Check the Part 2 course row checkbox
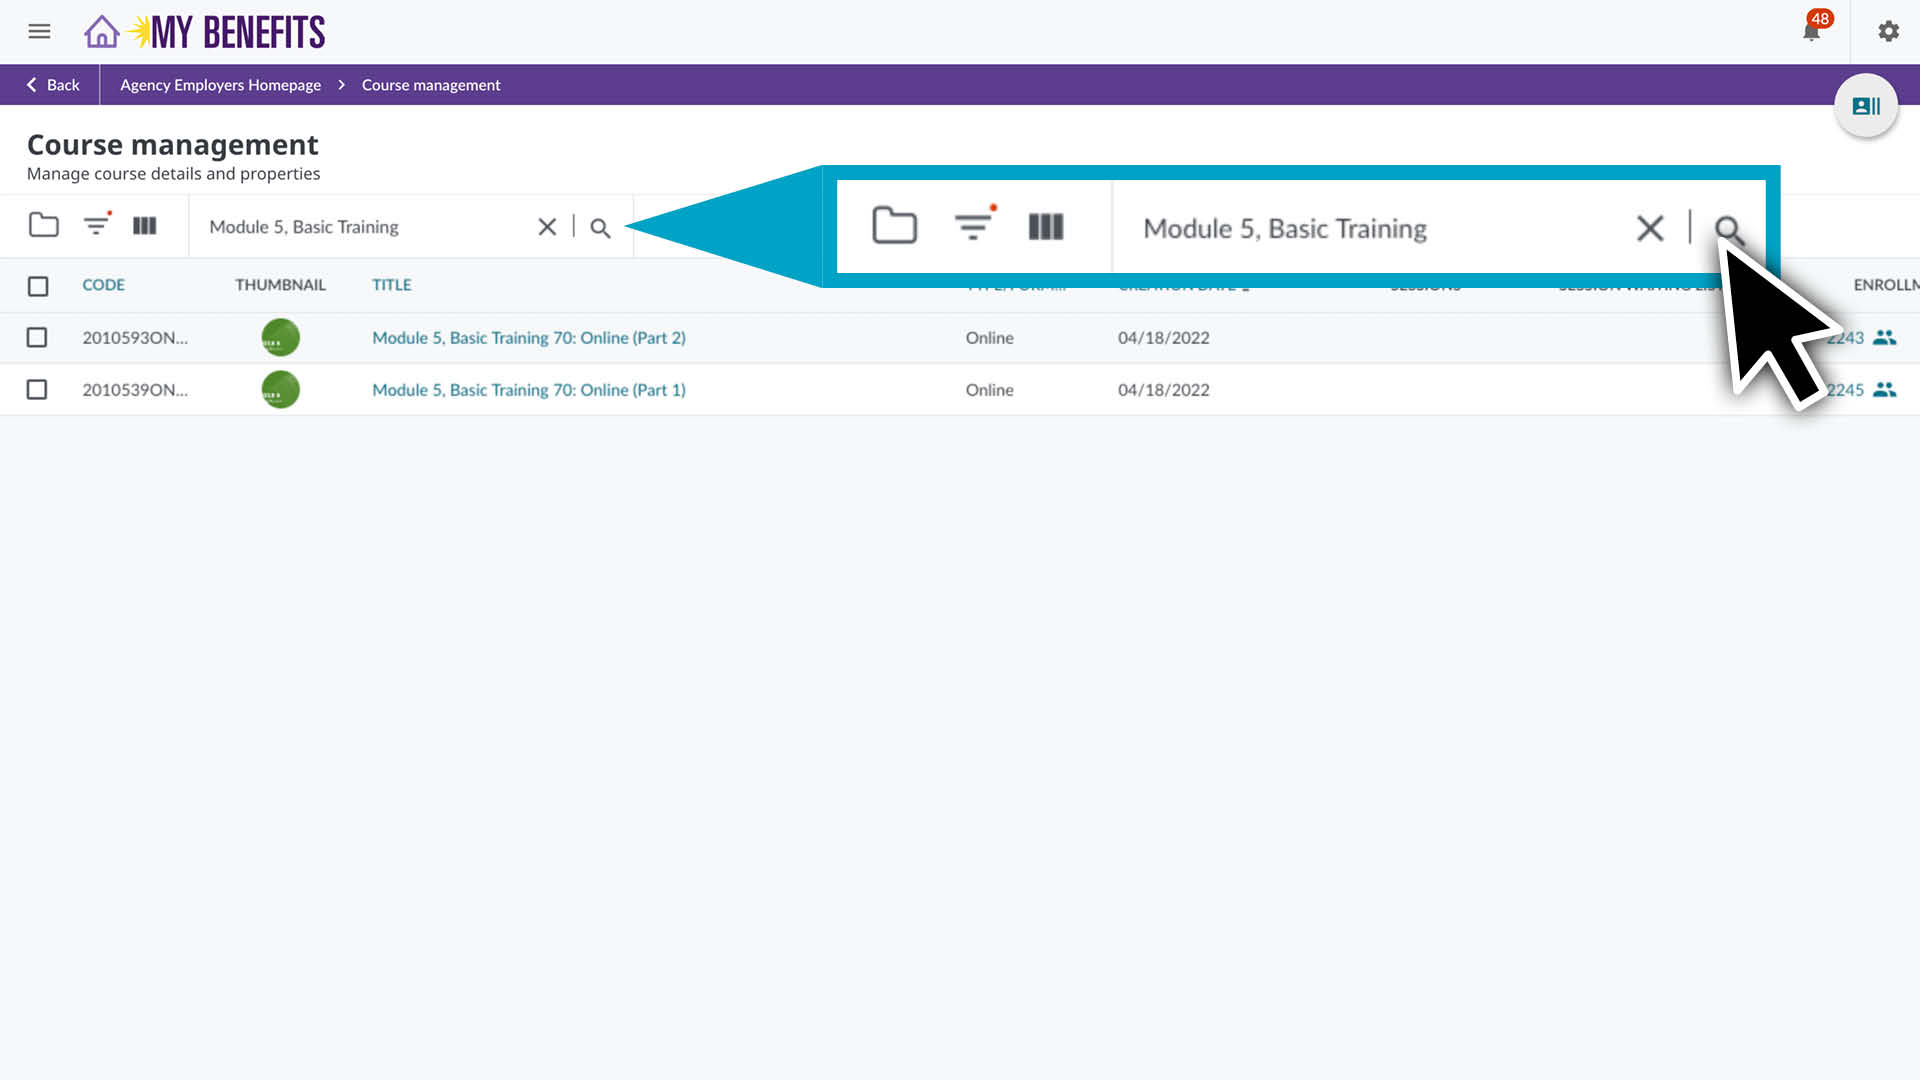 (x=37, y=338)
